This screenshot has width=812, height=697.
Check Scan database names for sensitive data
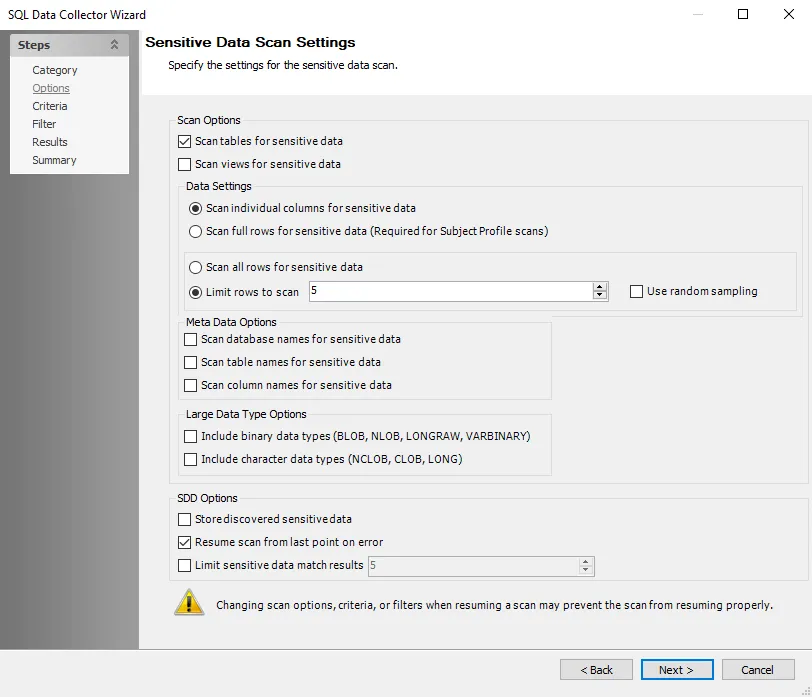pos(191,339)
